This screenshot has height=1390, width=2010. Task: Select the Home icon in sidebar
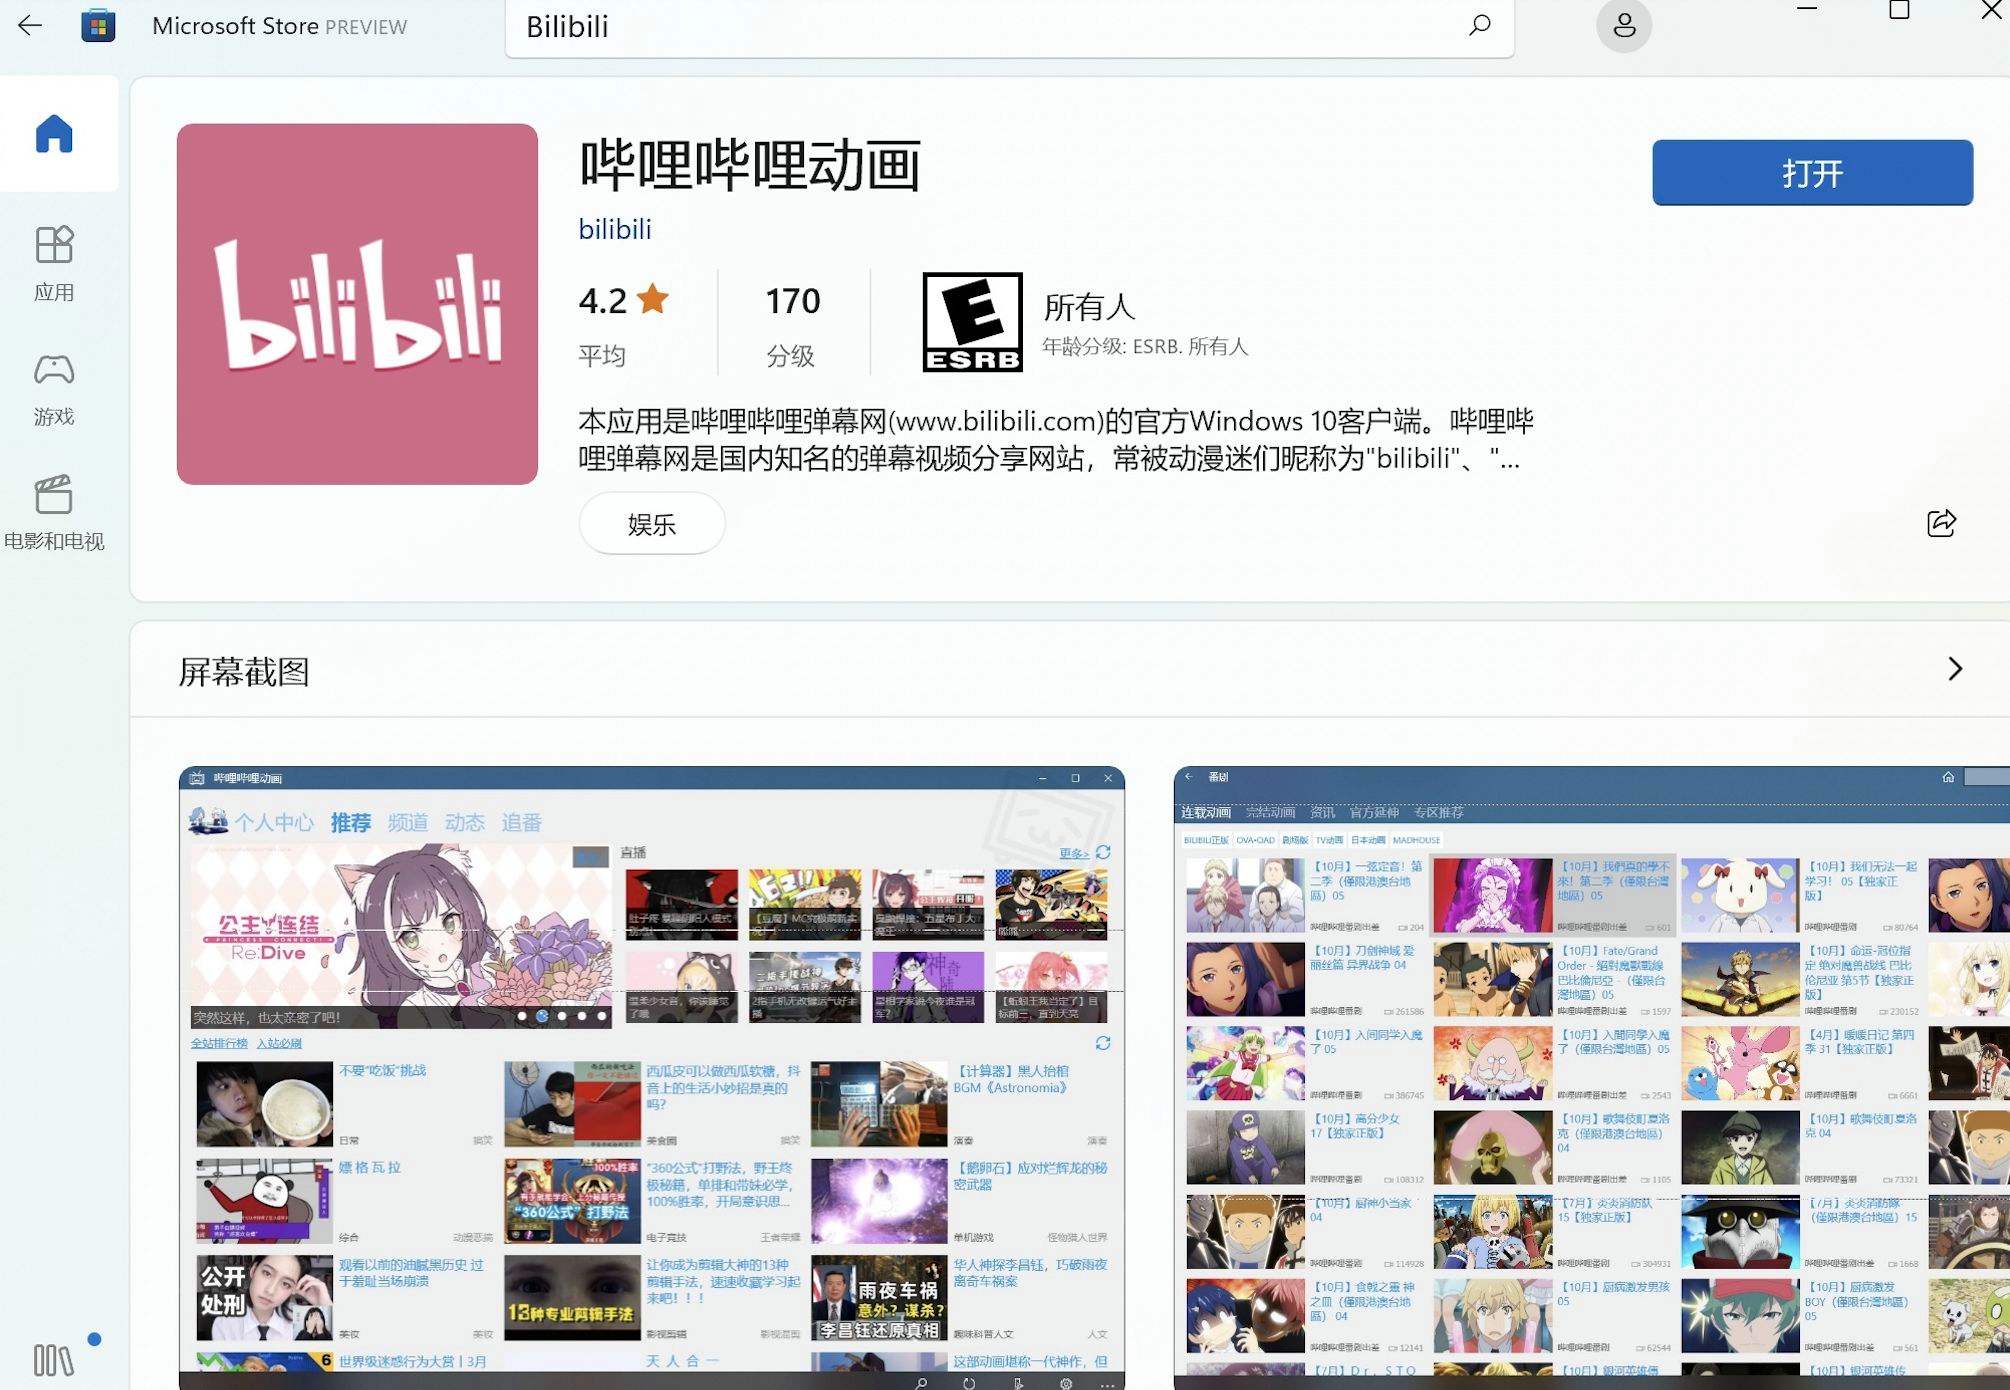pyautogui.click(x=57, y=134)
